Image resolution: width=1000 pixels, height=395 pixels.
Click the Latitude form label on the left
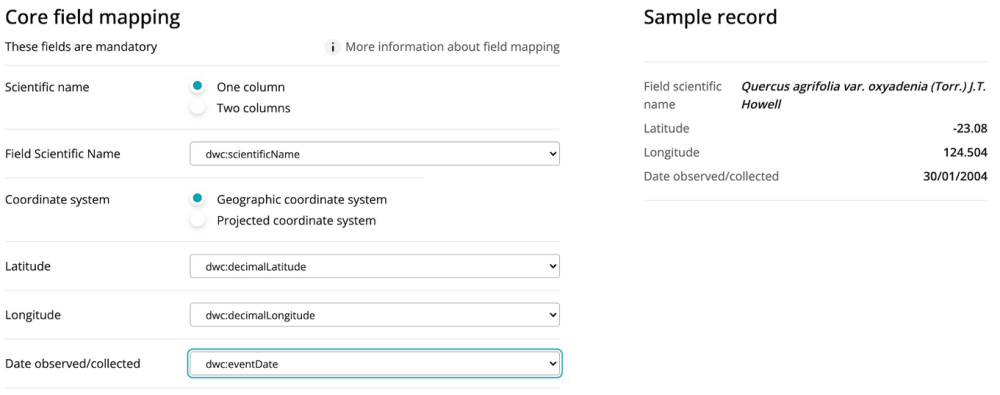tap(27, 267)
